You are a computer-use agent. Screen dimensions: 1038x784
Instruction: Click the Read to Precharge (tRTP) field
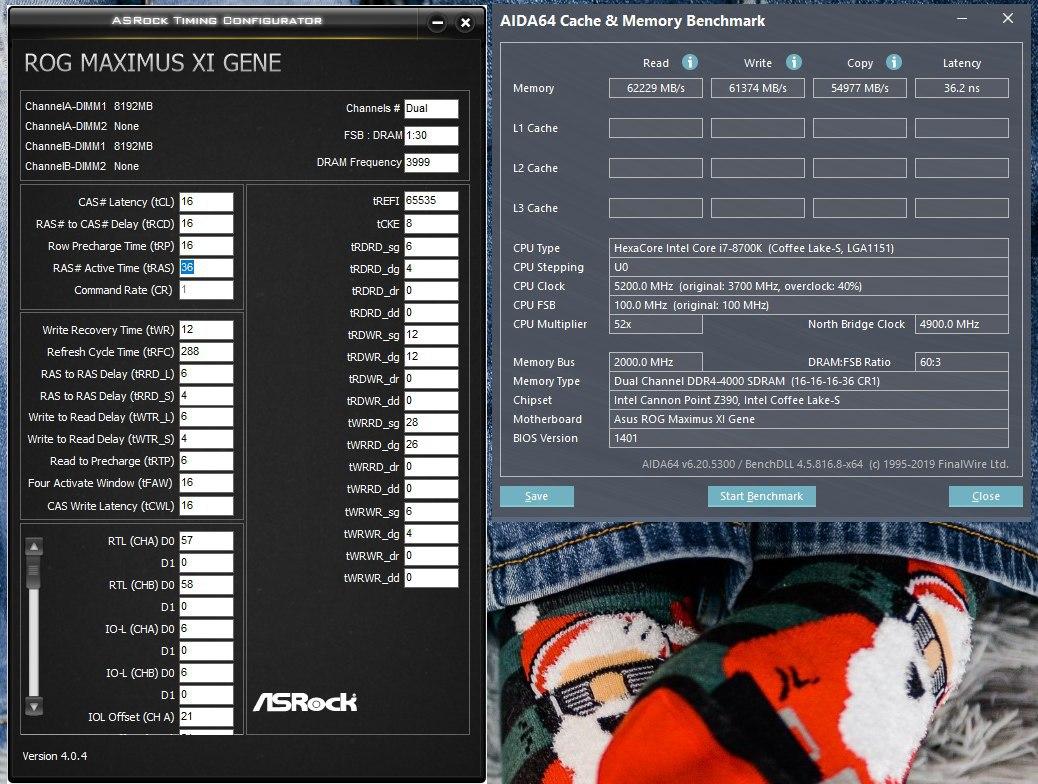207,461
